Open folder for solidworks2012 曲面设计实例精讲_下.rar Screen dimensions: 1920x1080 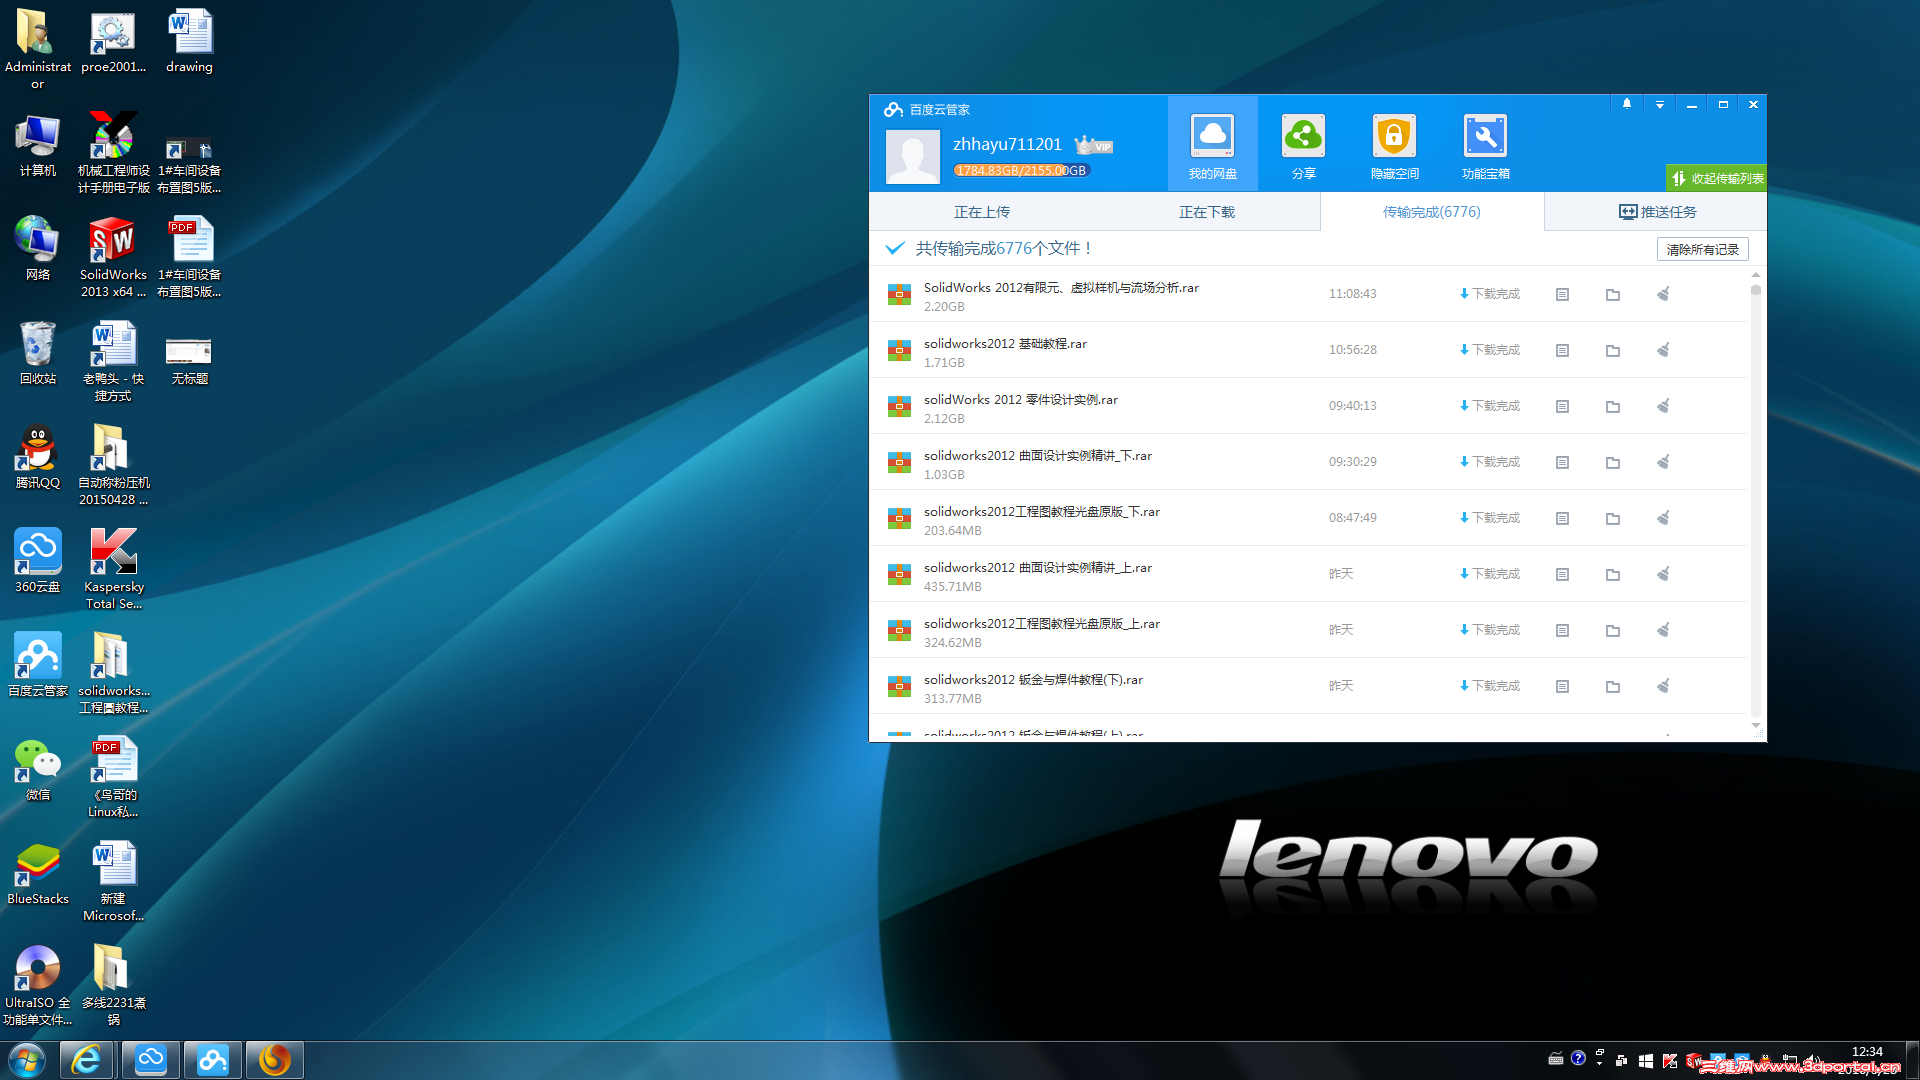pos(1612,462)
